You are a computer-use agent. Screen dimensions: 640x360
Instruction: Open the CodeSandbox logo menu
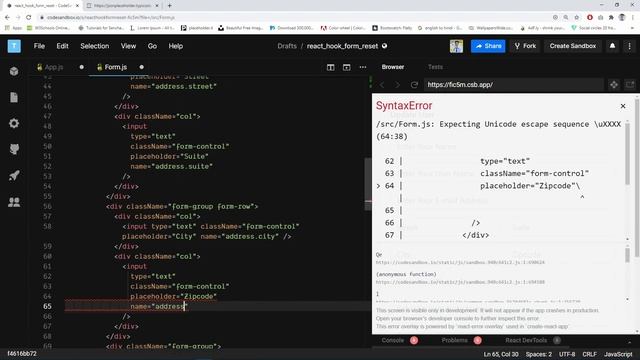14,46
